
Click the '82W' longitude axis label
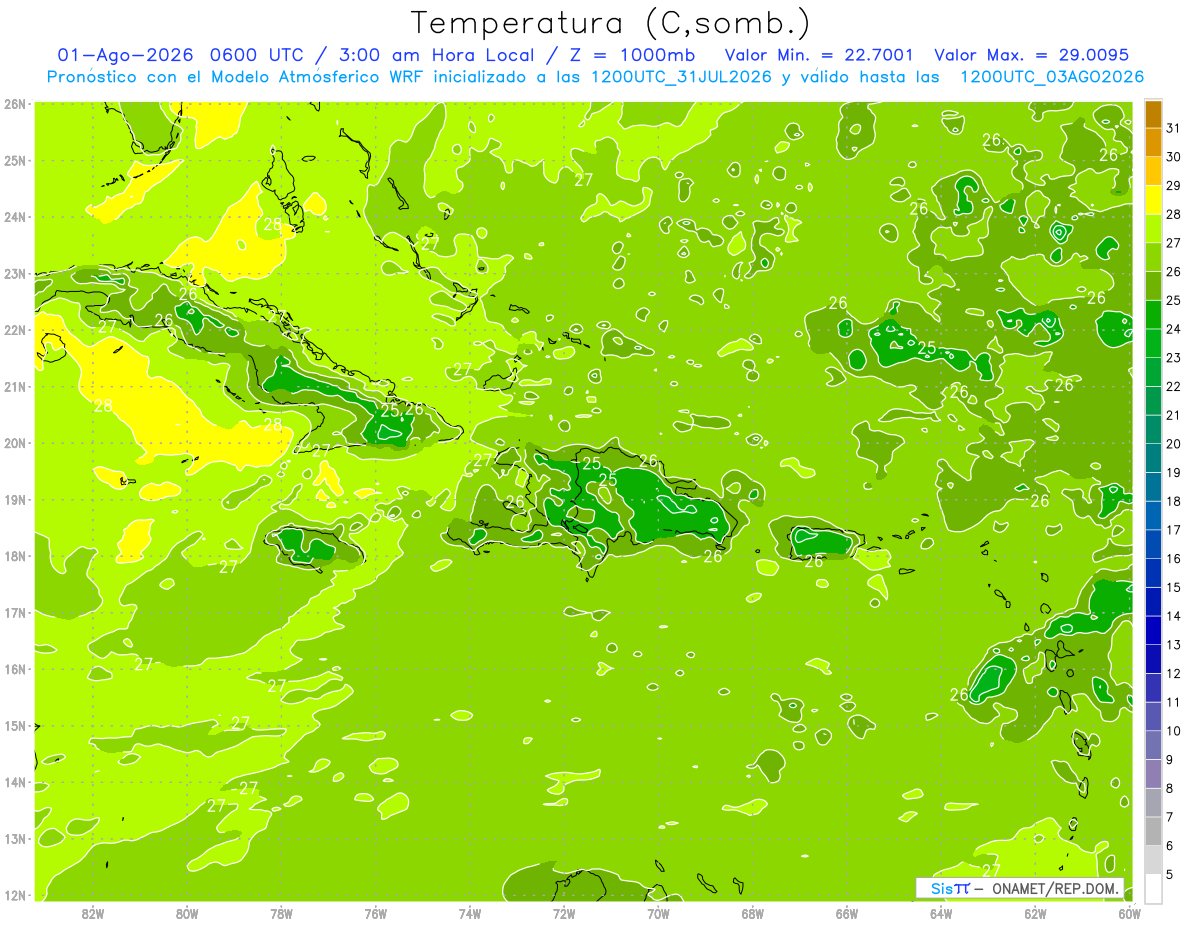pos(93,912)
